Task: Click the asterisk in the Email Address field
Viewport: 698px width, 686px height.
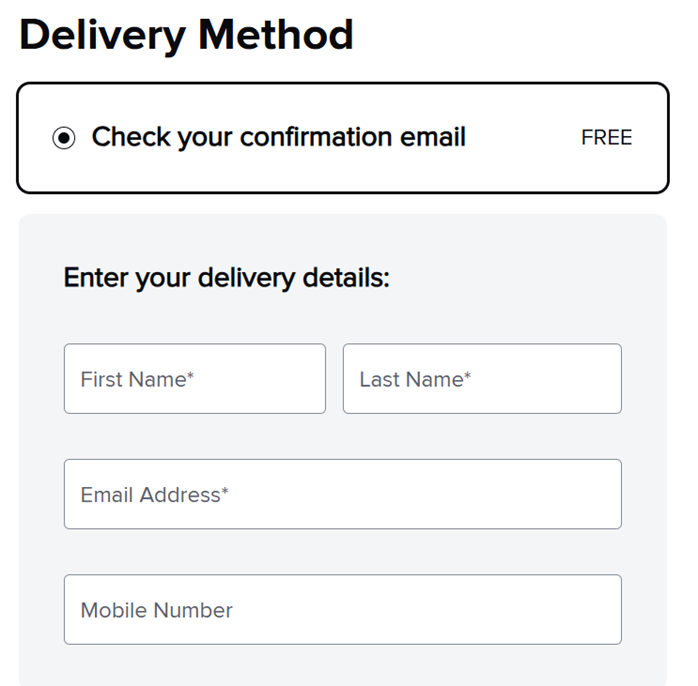Action: (x=225, y=491)
